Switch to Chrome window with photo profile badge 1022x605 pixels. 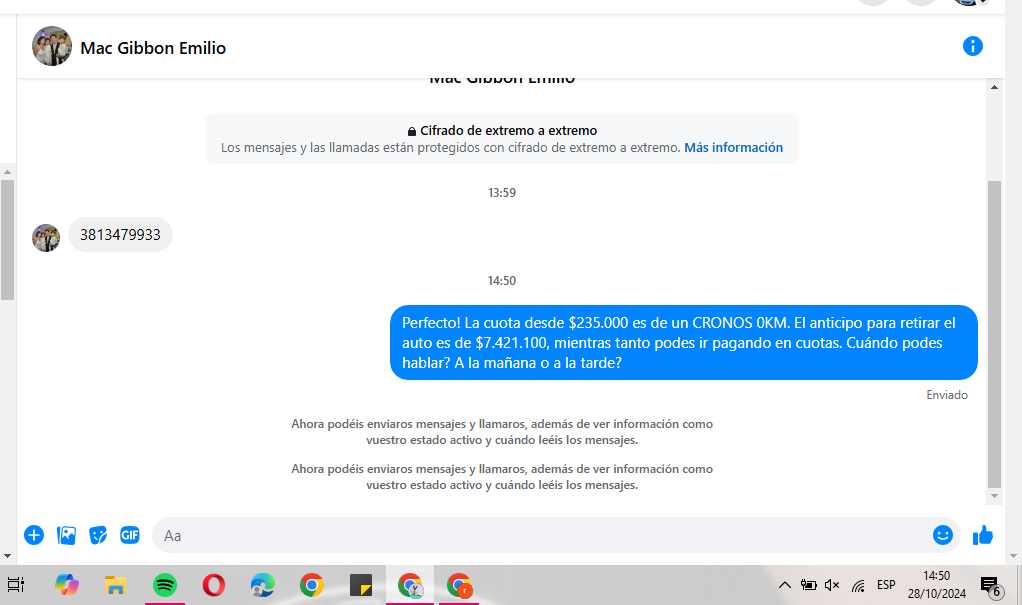coord(410,585)
